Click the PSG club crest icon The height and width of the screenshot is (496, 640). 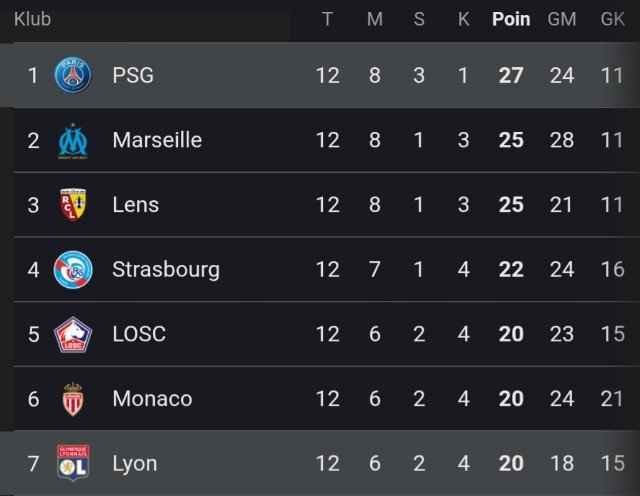click(72, 75)
